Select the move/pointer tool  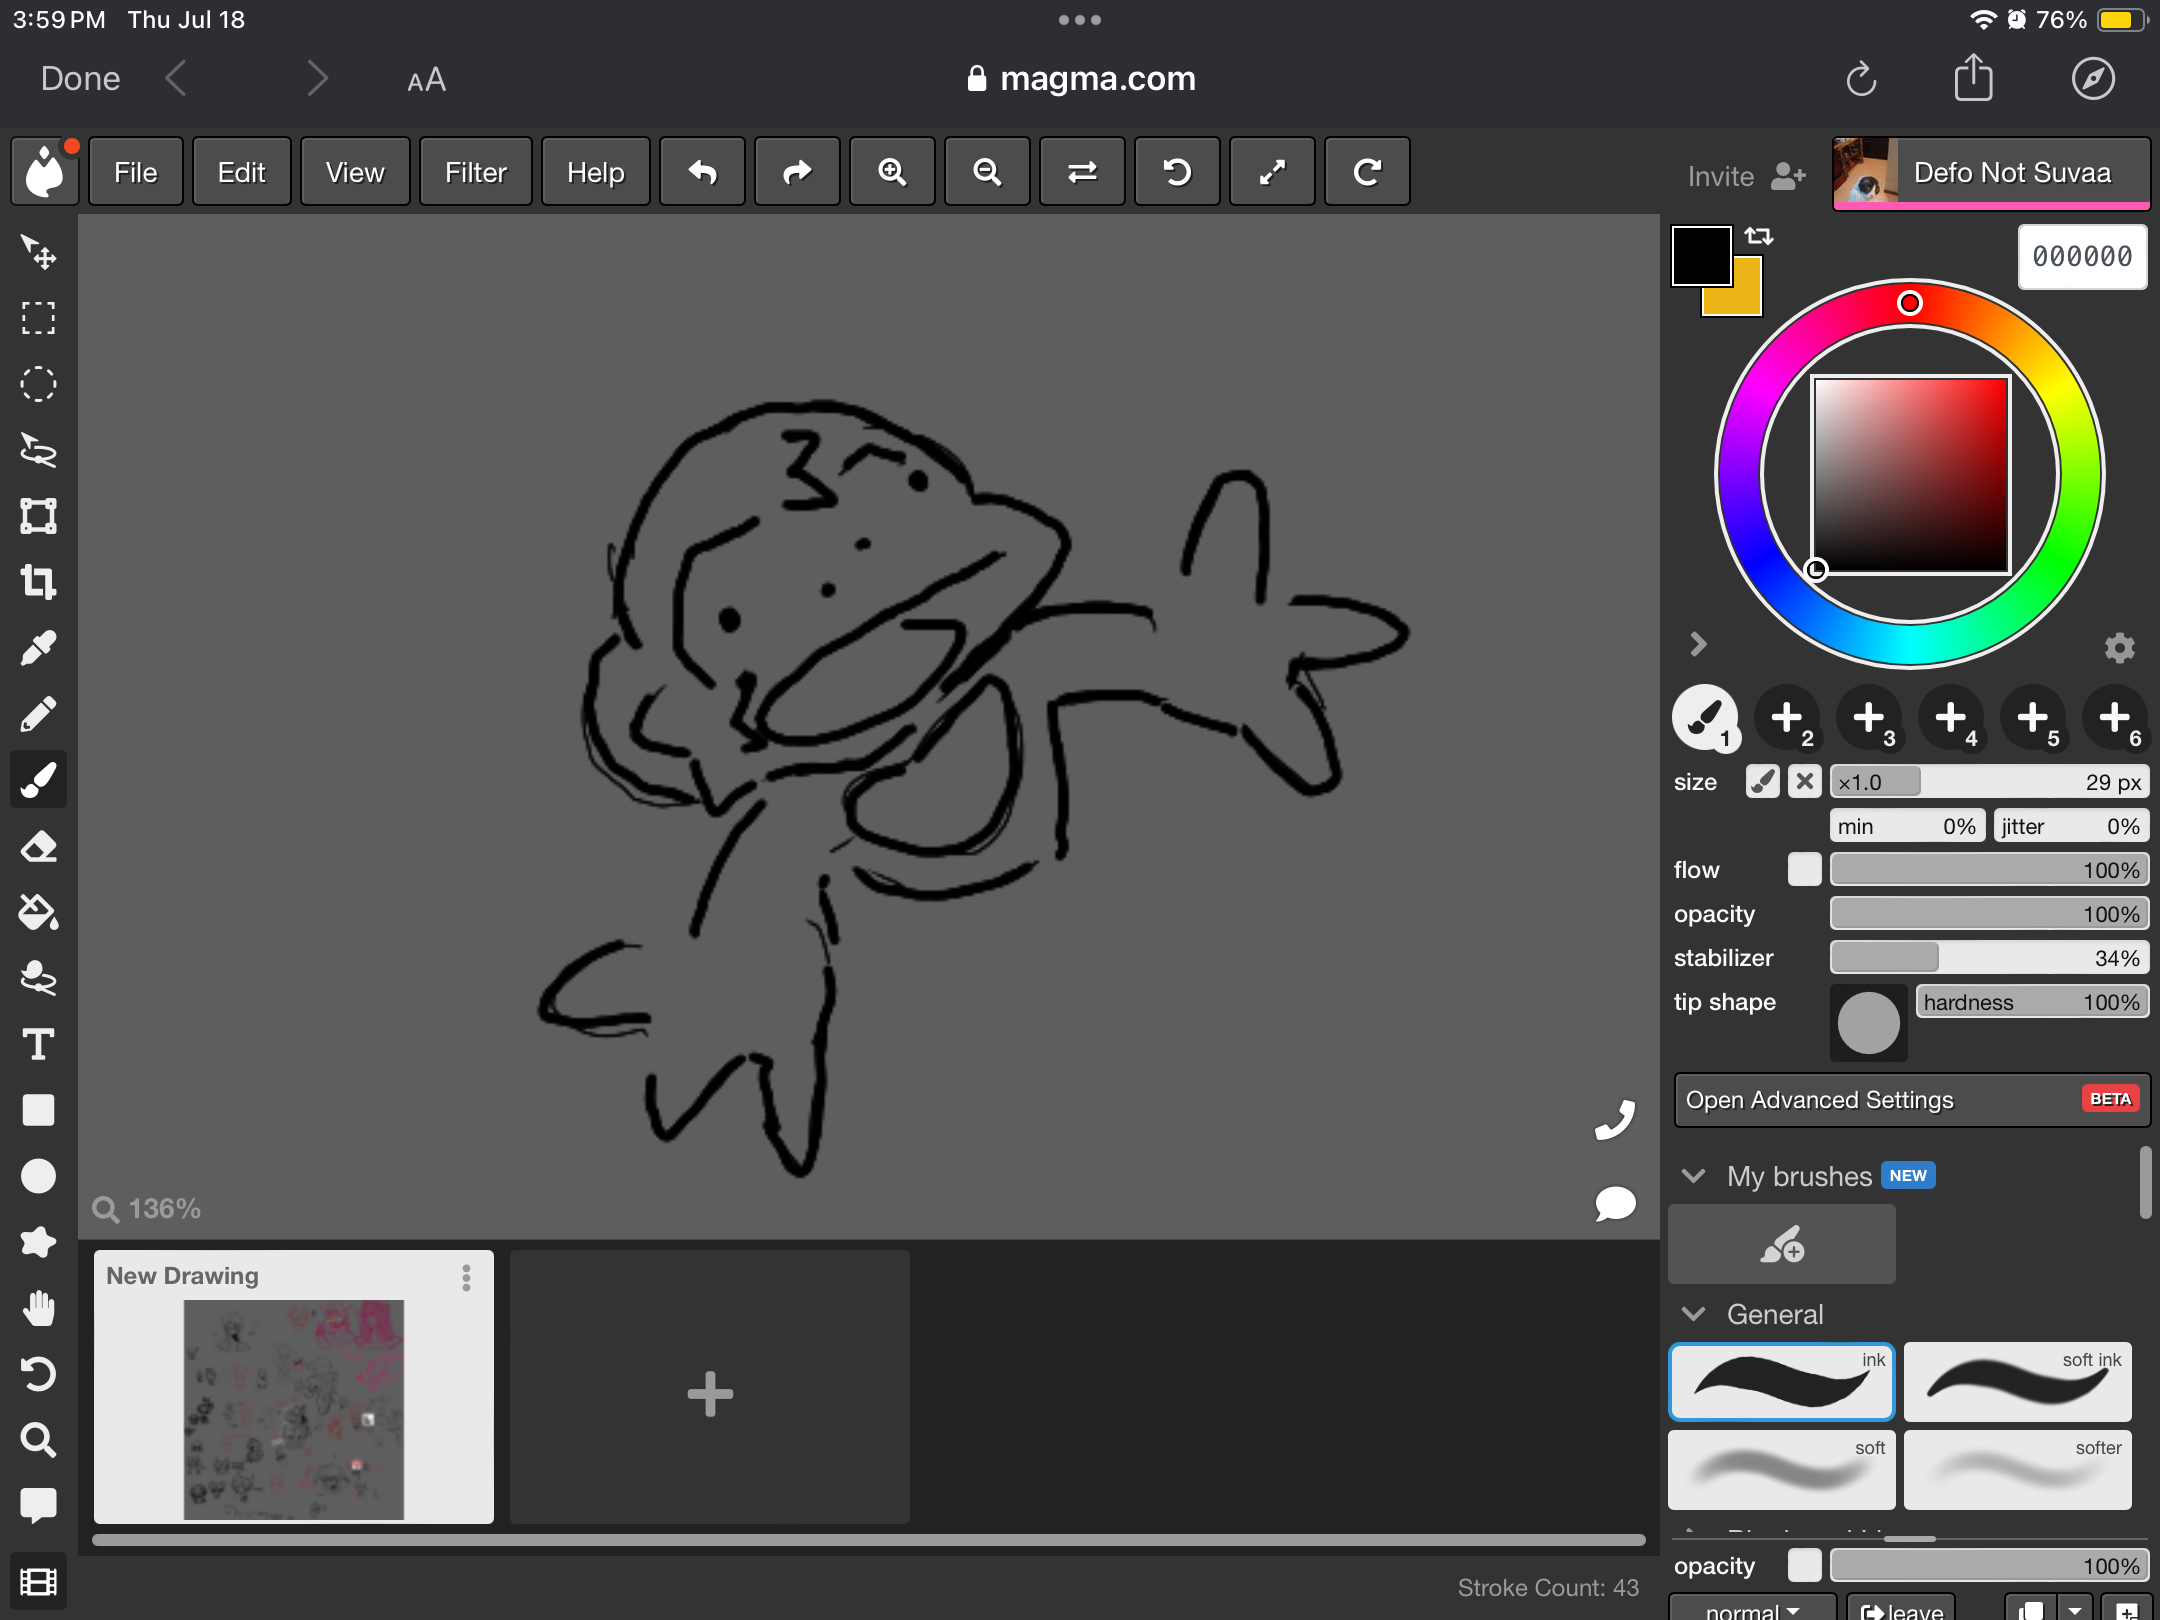[38, 252]
